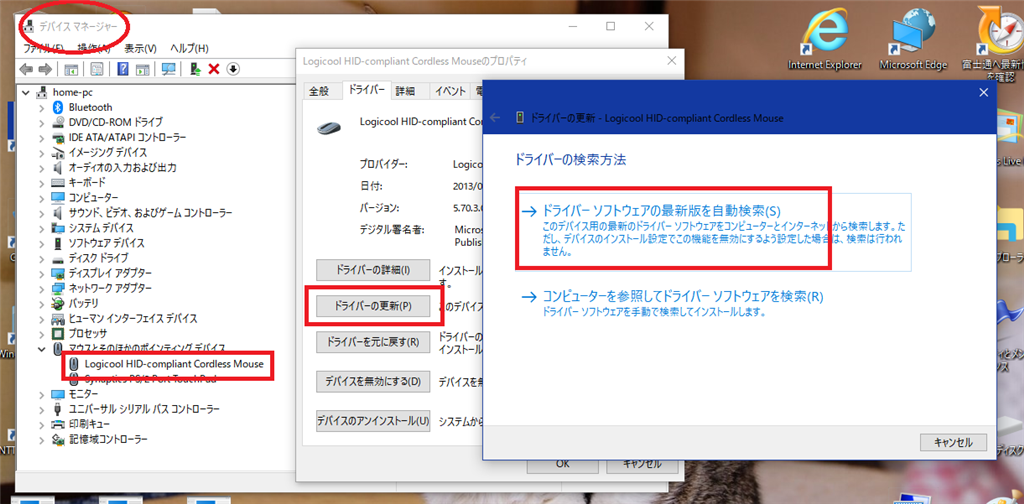Image resolution: width=1024 pixels, height=504 pixels.
Task: Switch to the イベント tab
Action: (451, 91)
